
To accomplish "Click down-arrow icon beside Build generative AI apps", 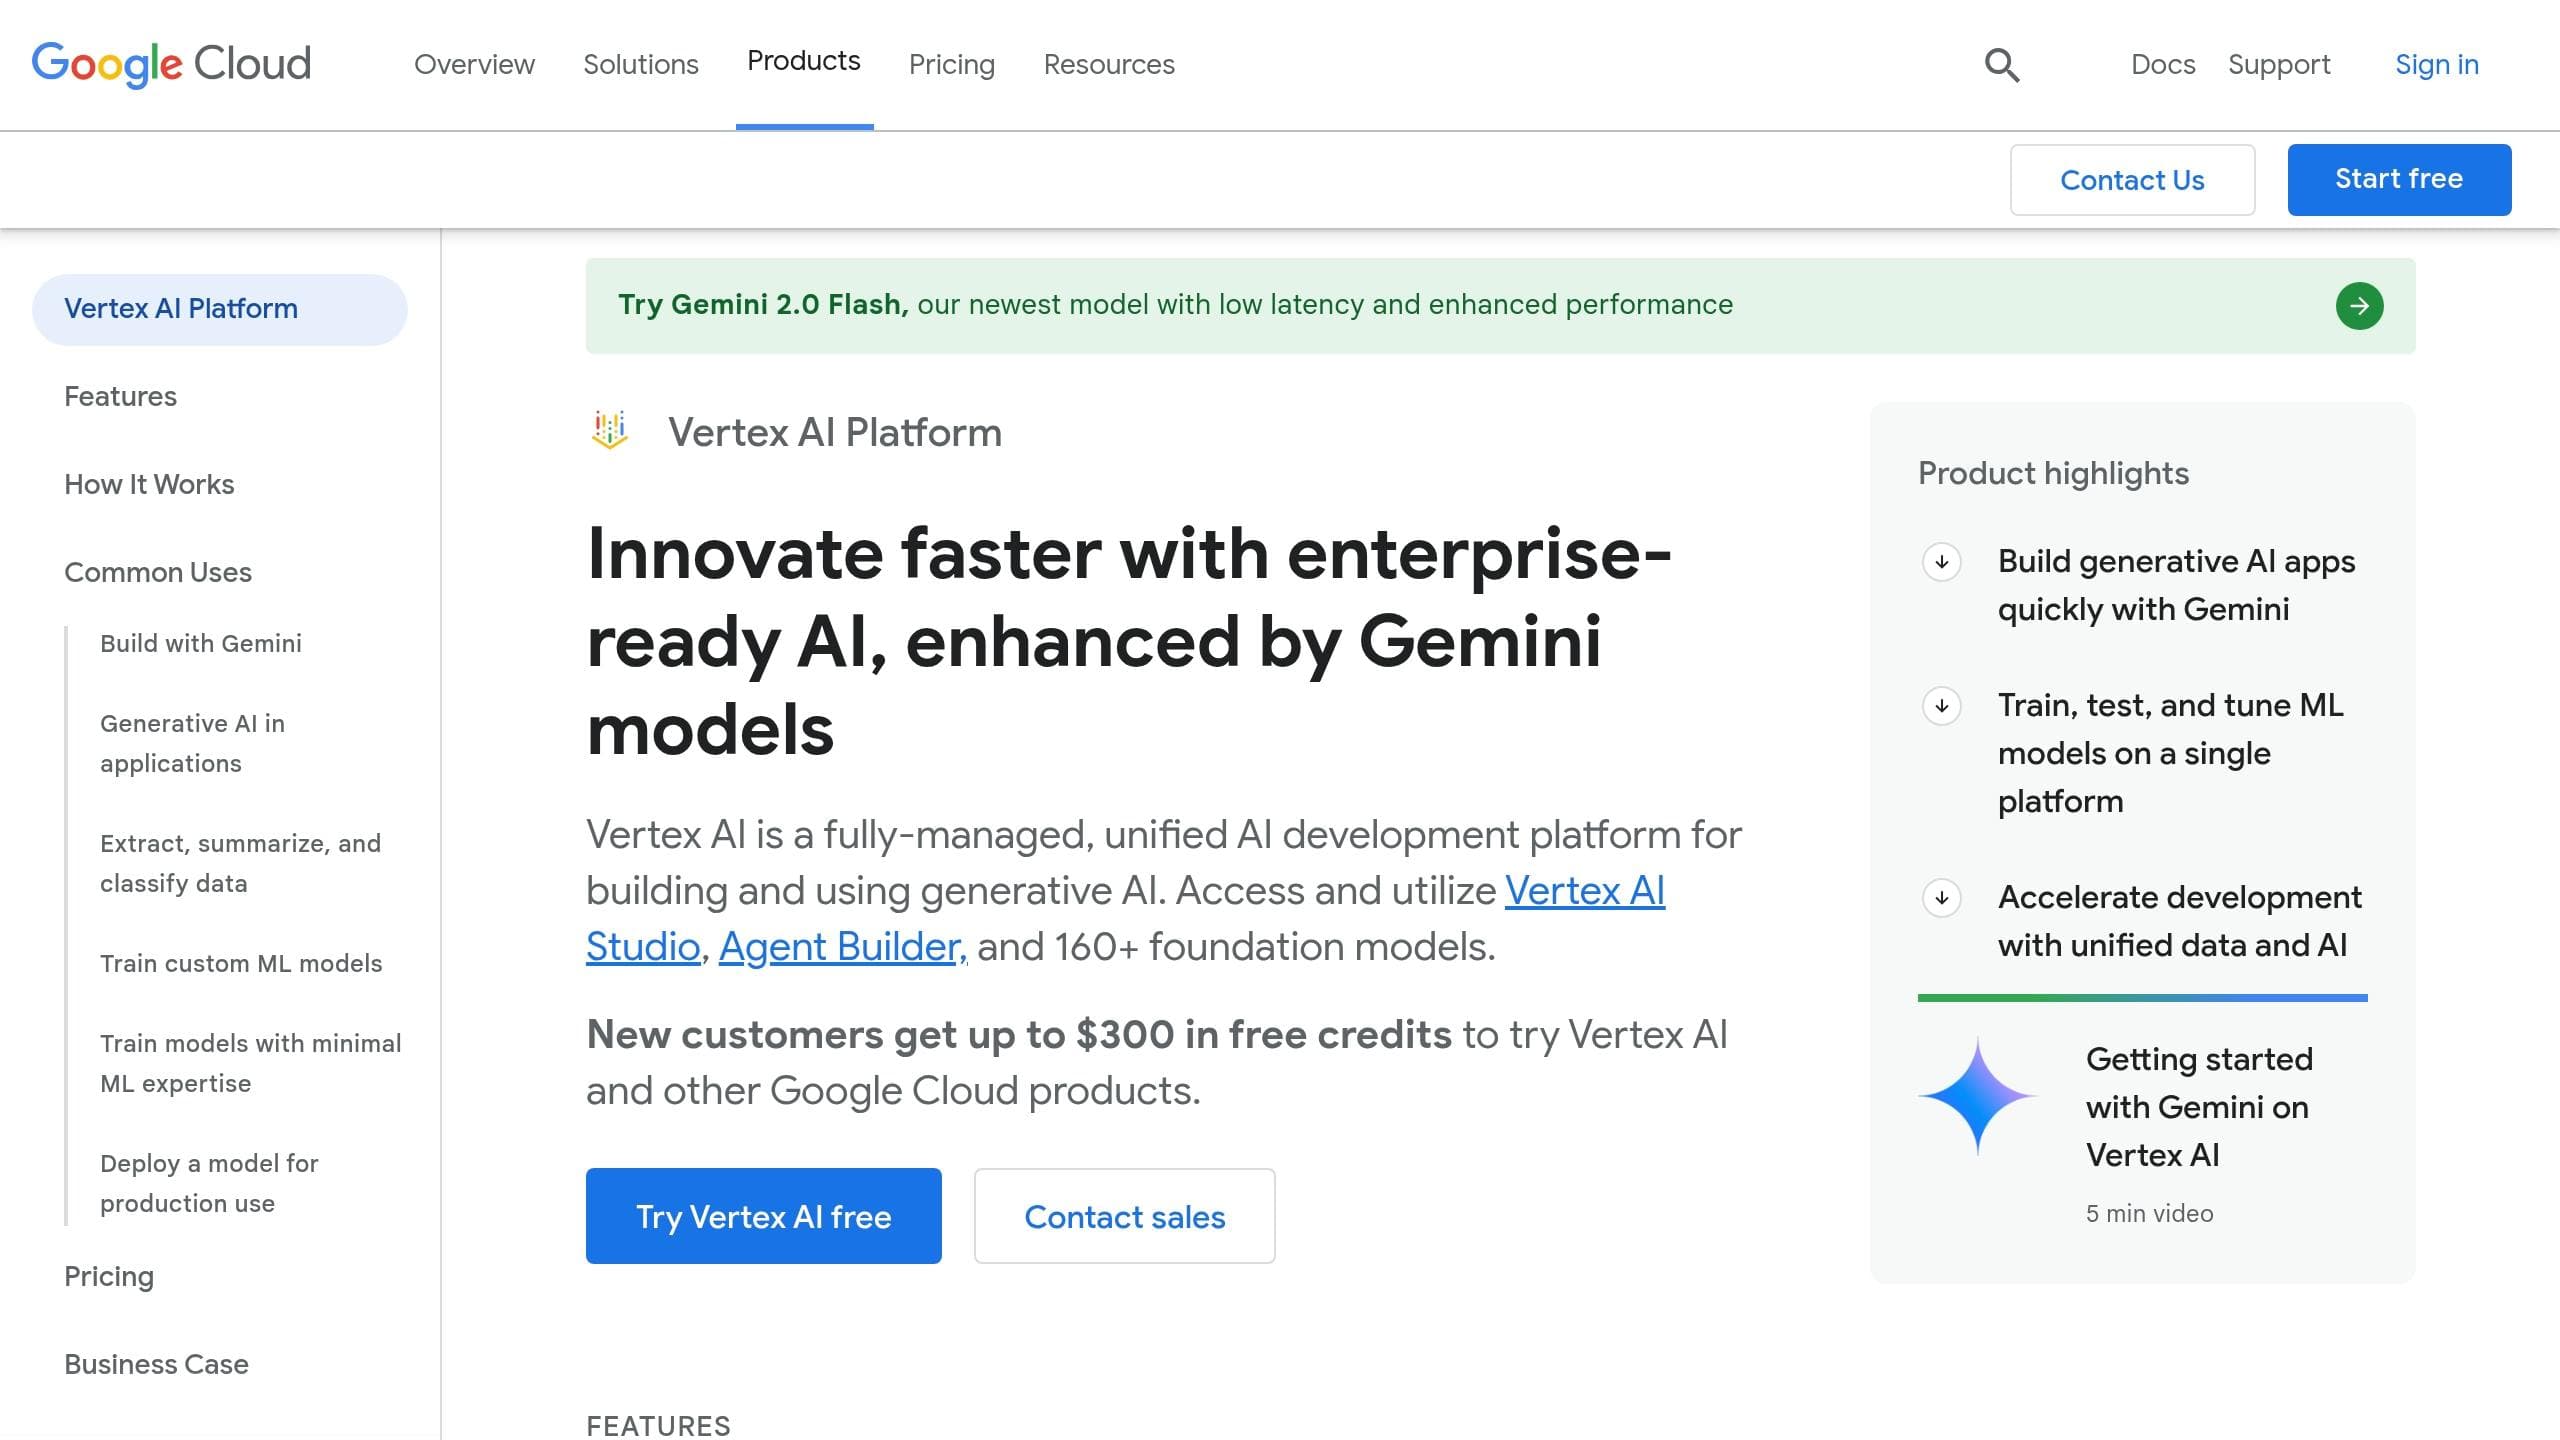I will point(1942,561).
